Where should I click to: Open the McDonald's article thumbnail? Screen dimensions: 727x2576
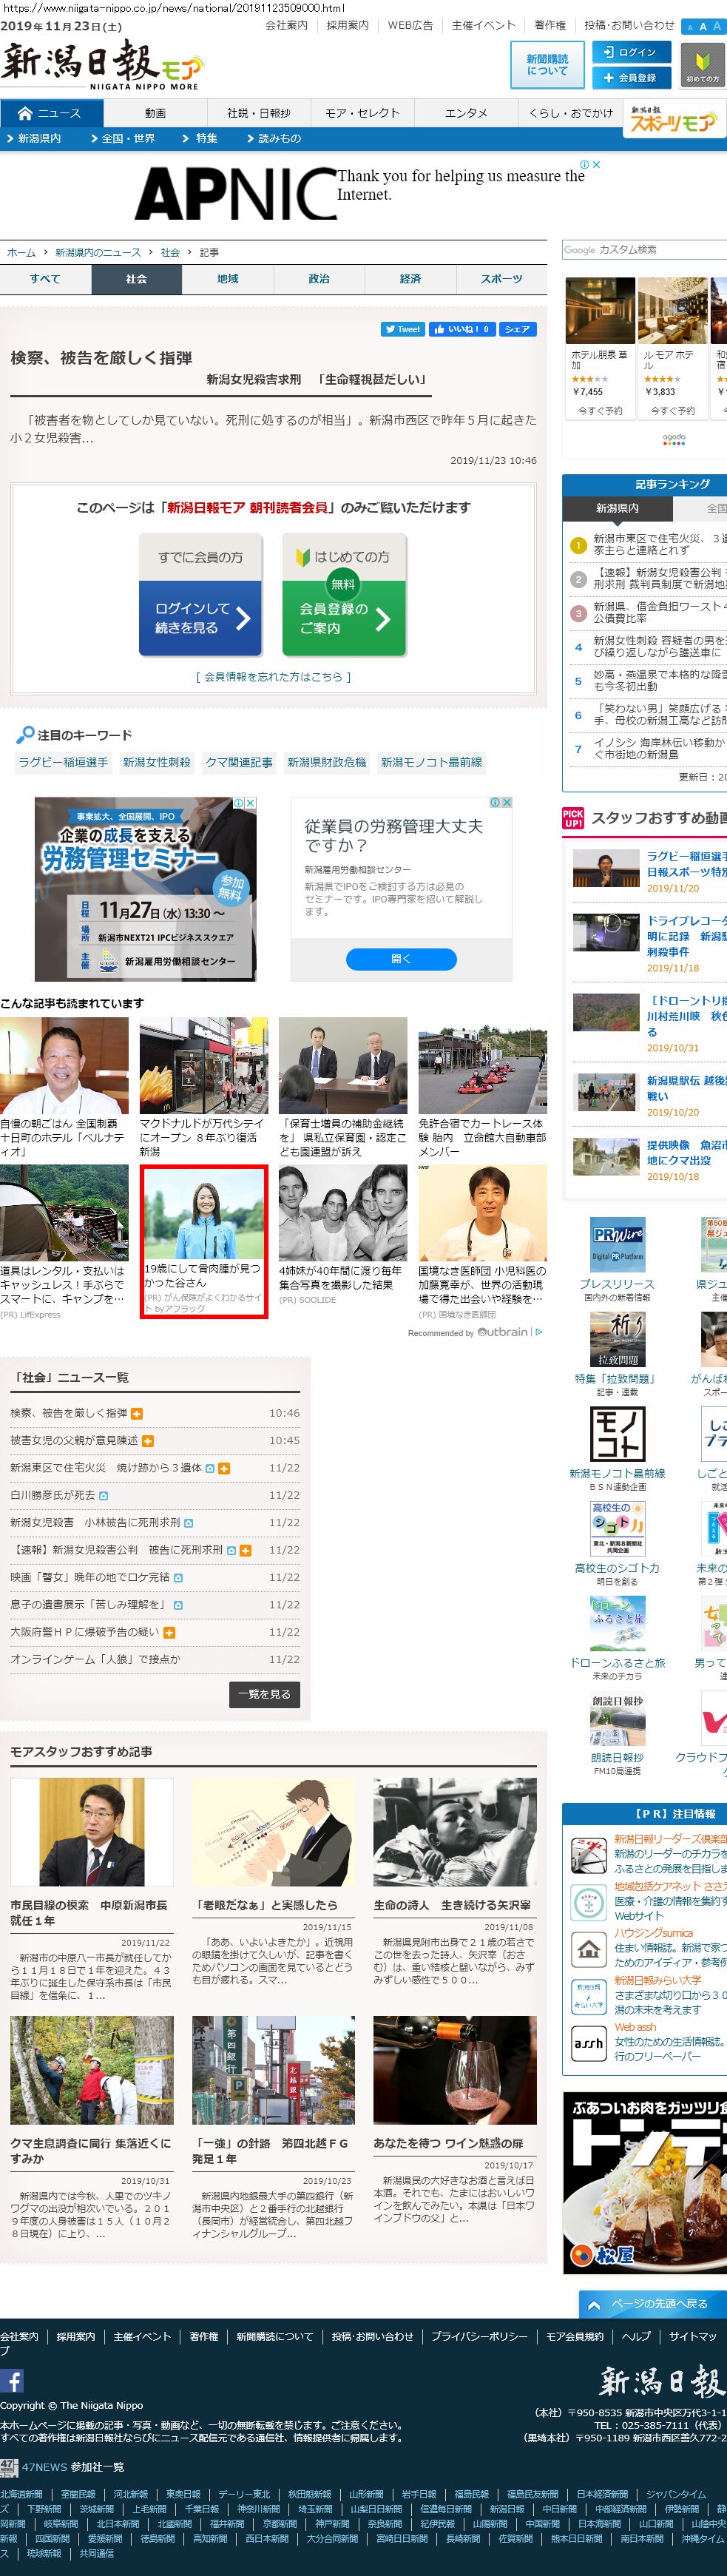pos(204,1065)
